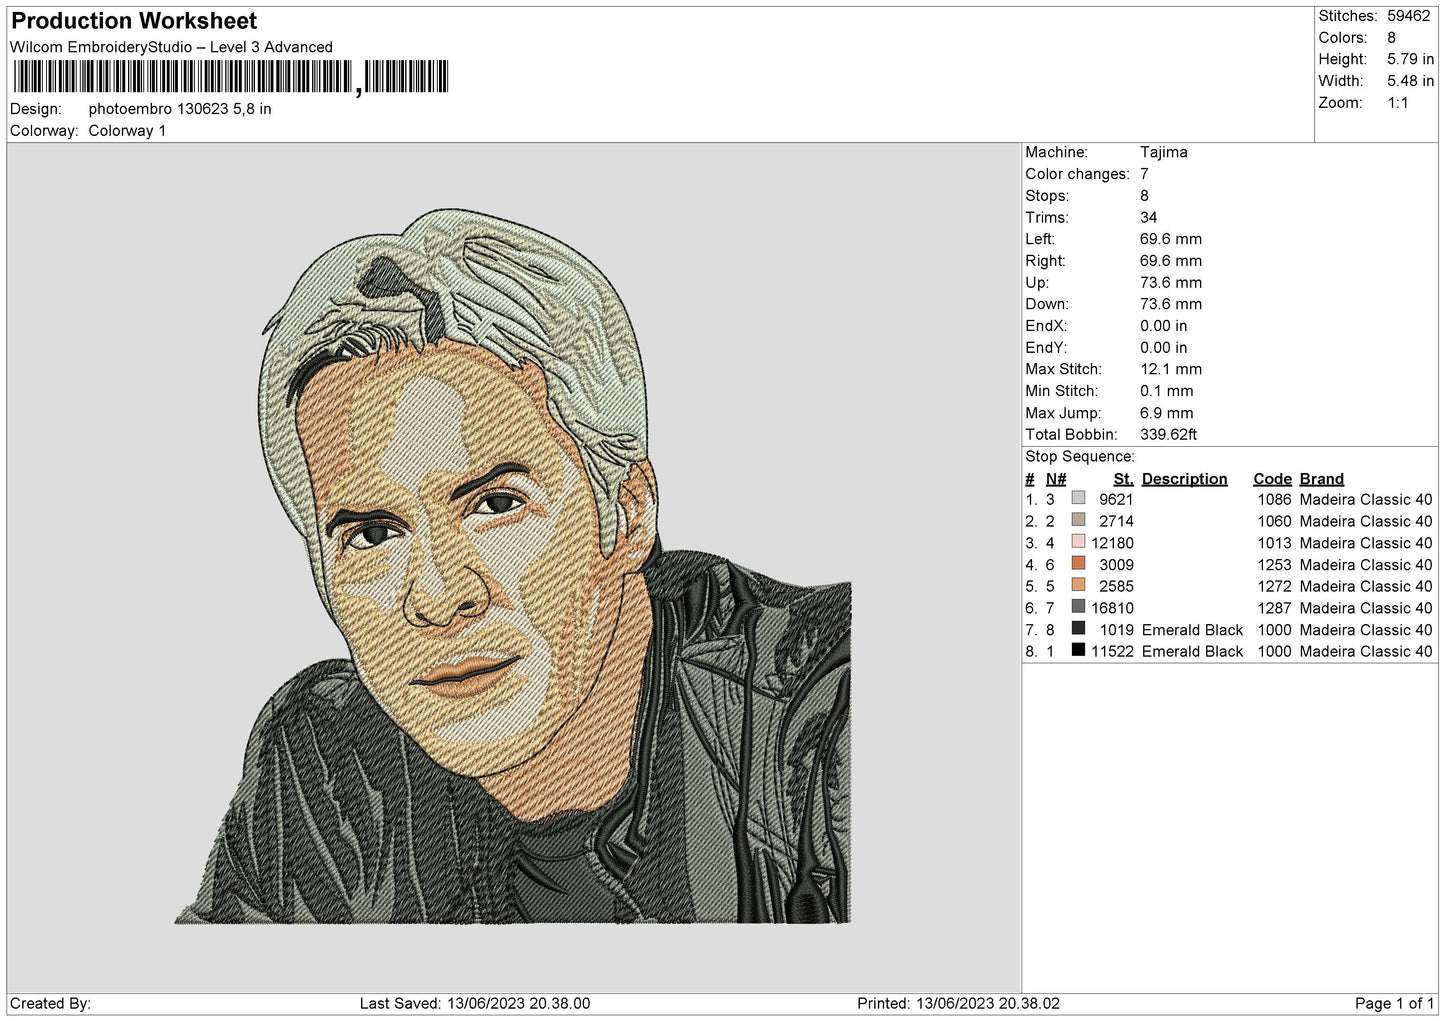Click the color swatch for code 1253

(1078, 563)
